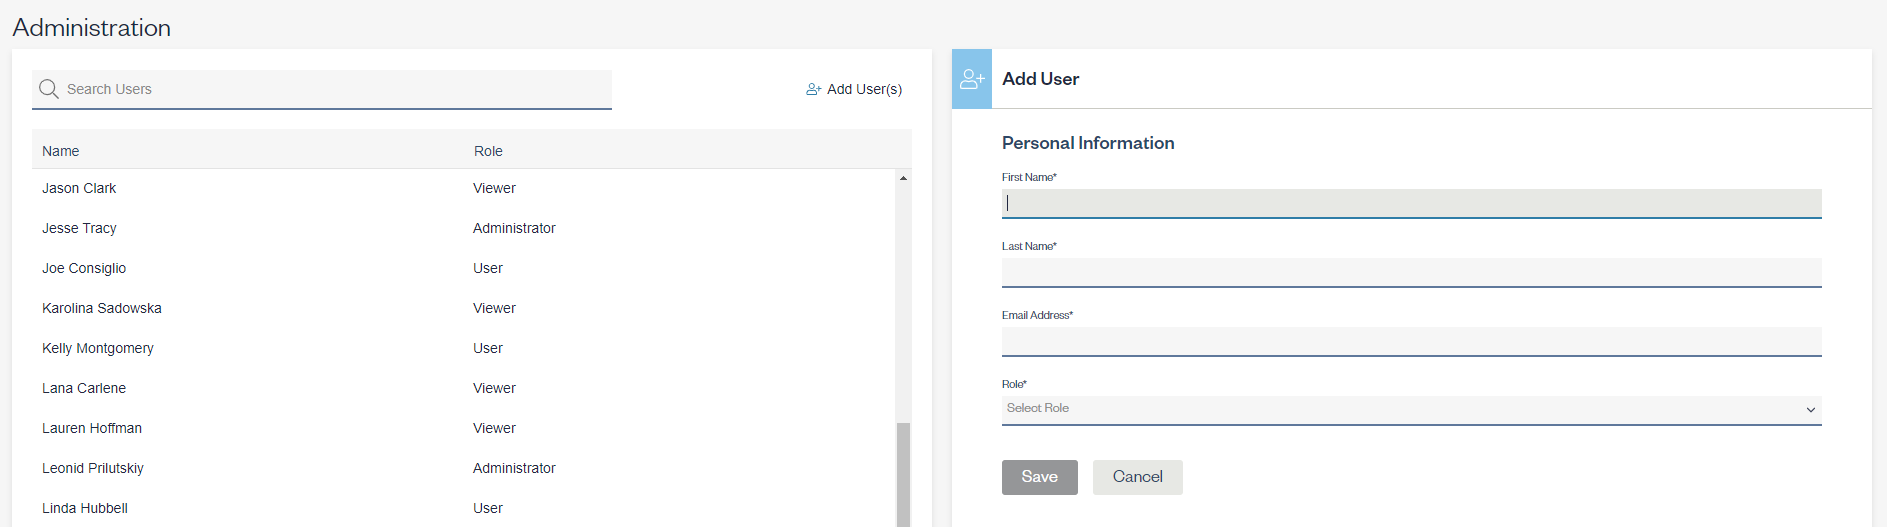Click the search magnifier icon
The width and height of the screenshot is (1887, 527).
48,89
